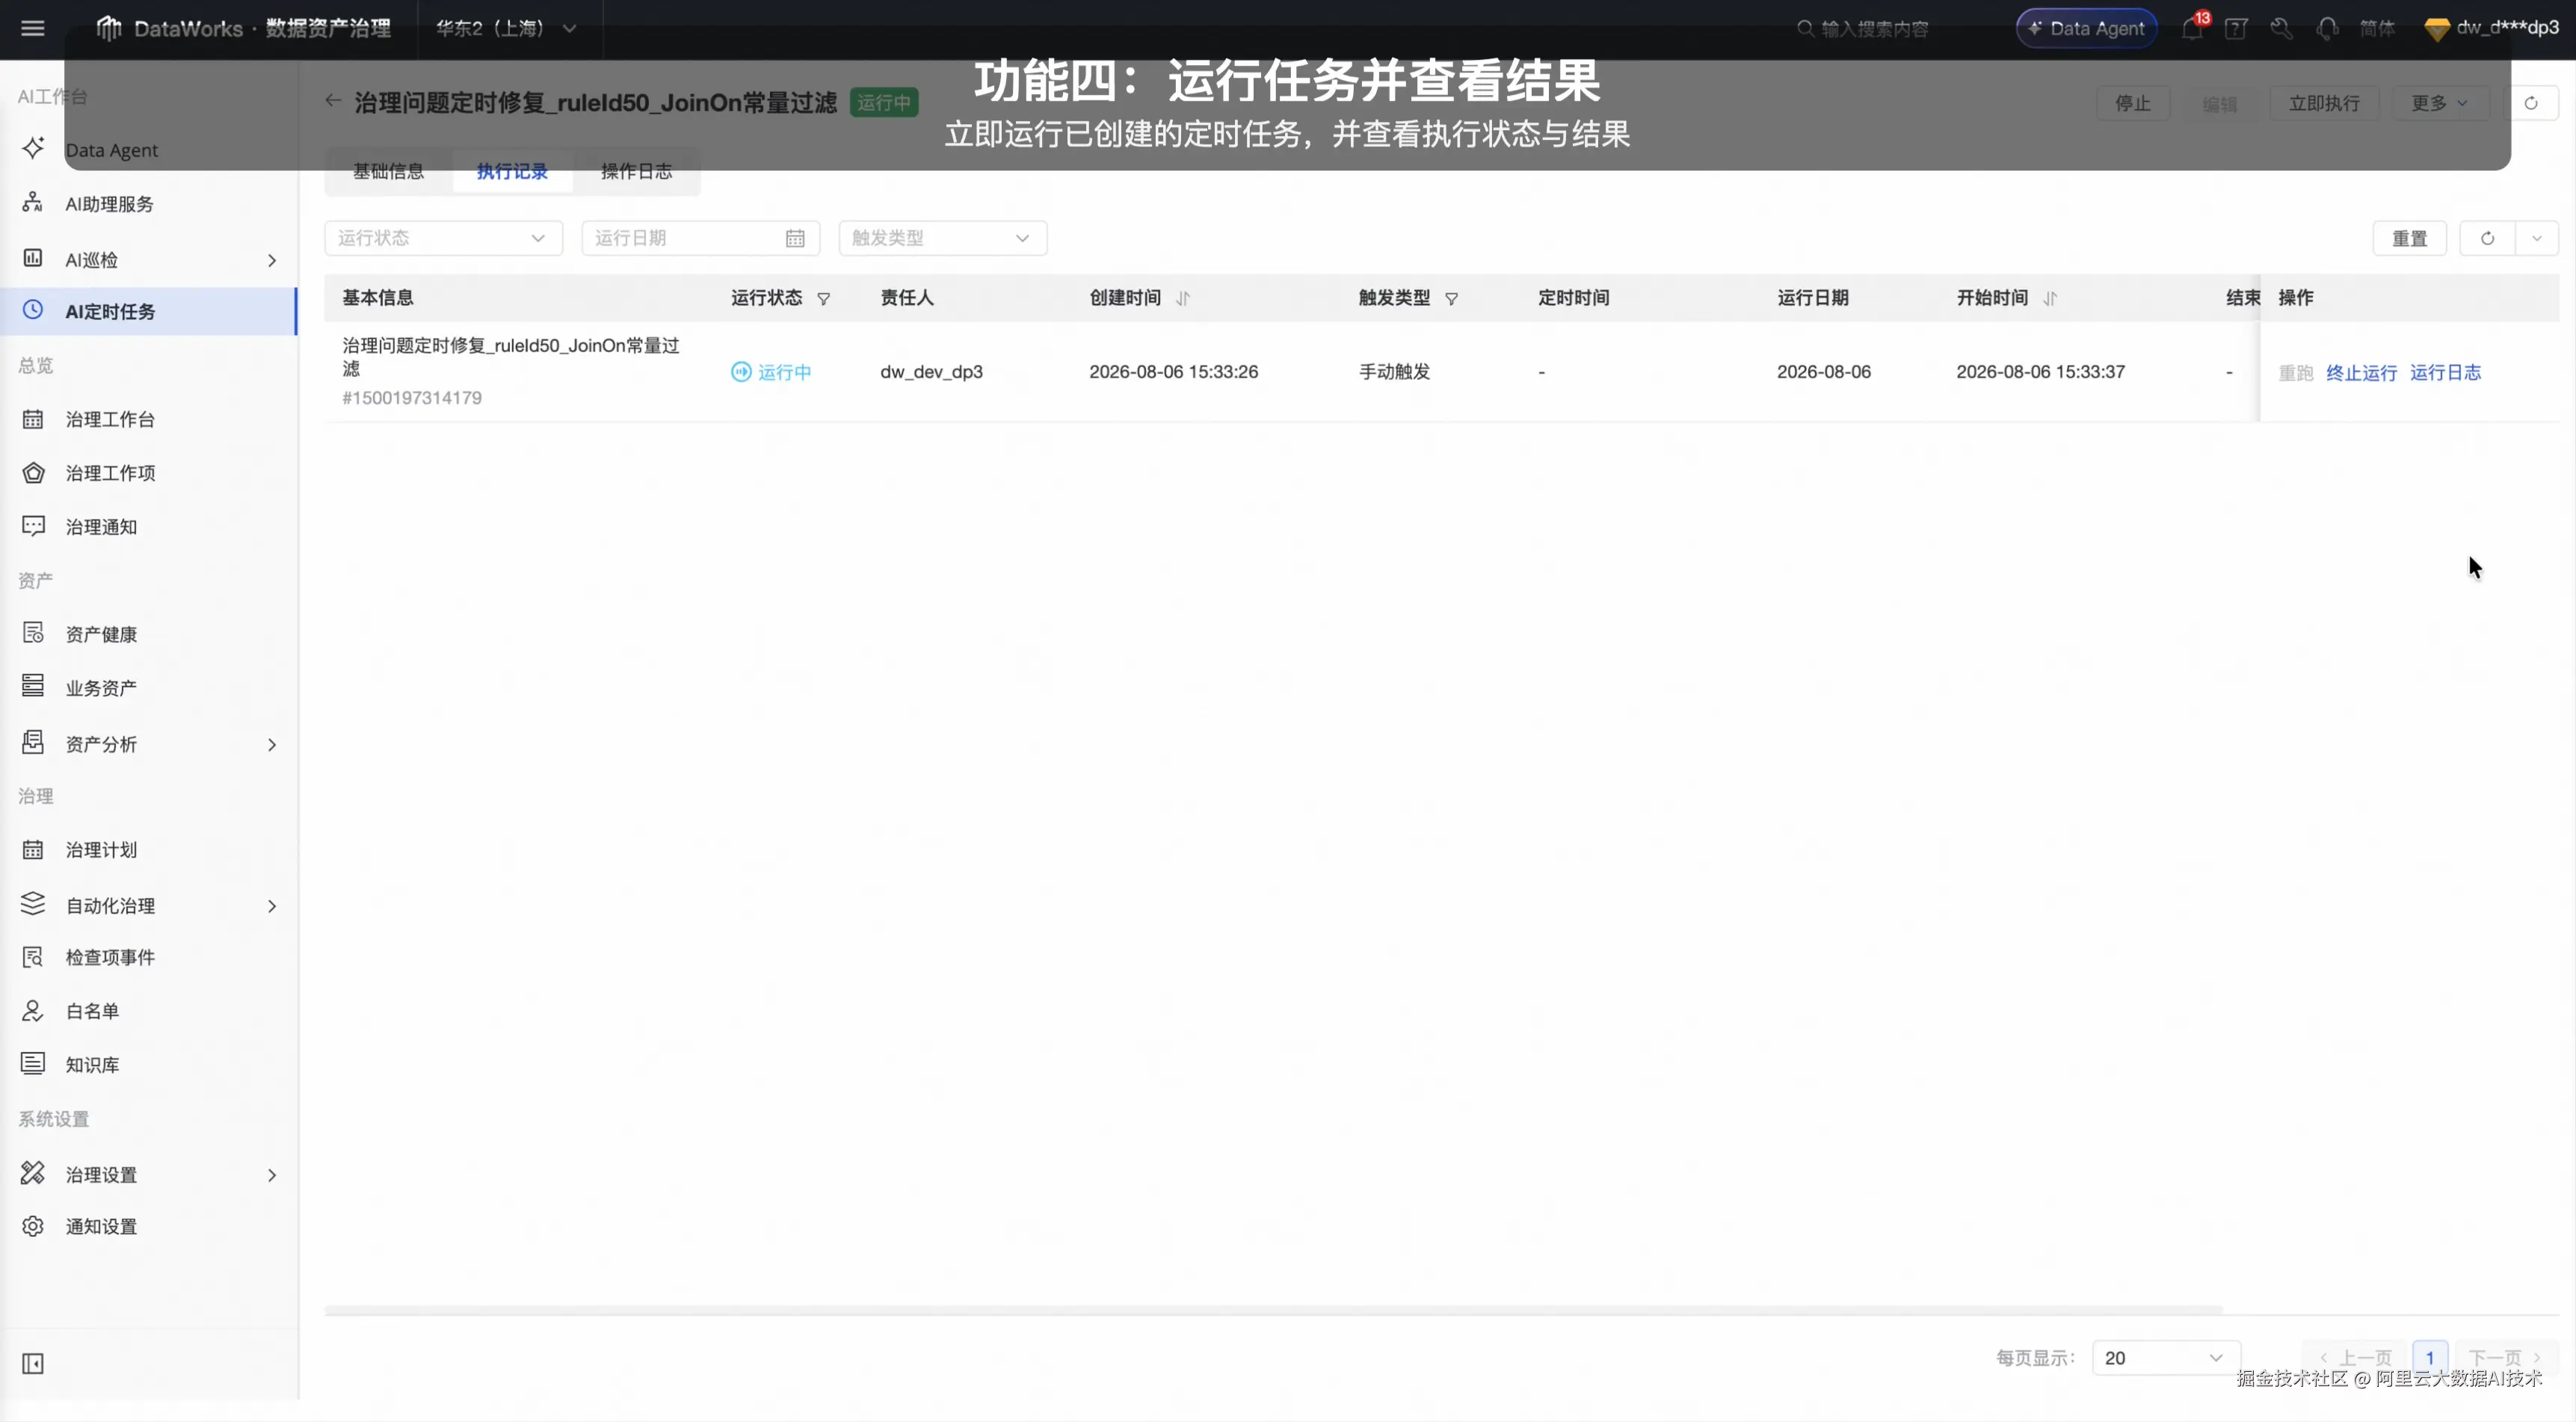Click the 运行中 status in the table row
2576x1422 pixels.
[x=771, y=372]
